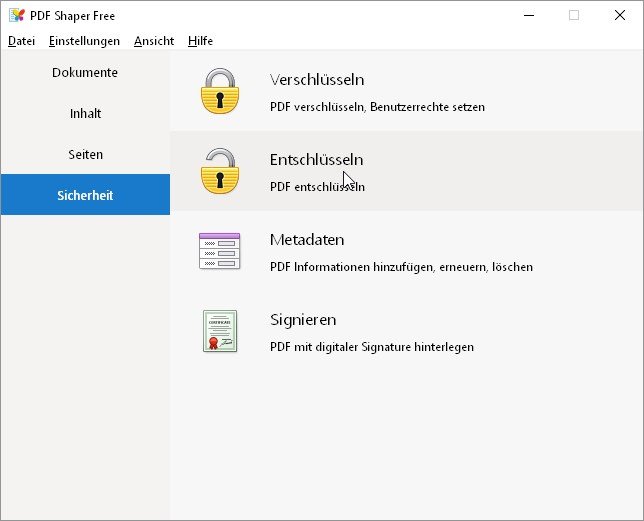Click 'PDF Informationen hinzufügen, erneuern, löschen' text
The width and height of the screenshot is (644, 521).
[x=401, y=267]
